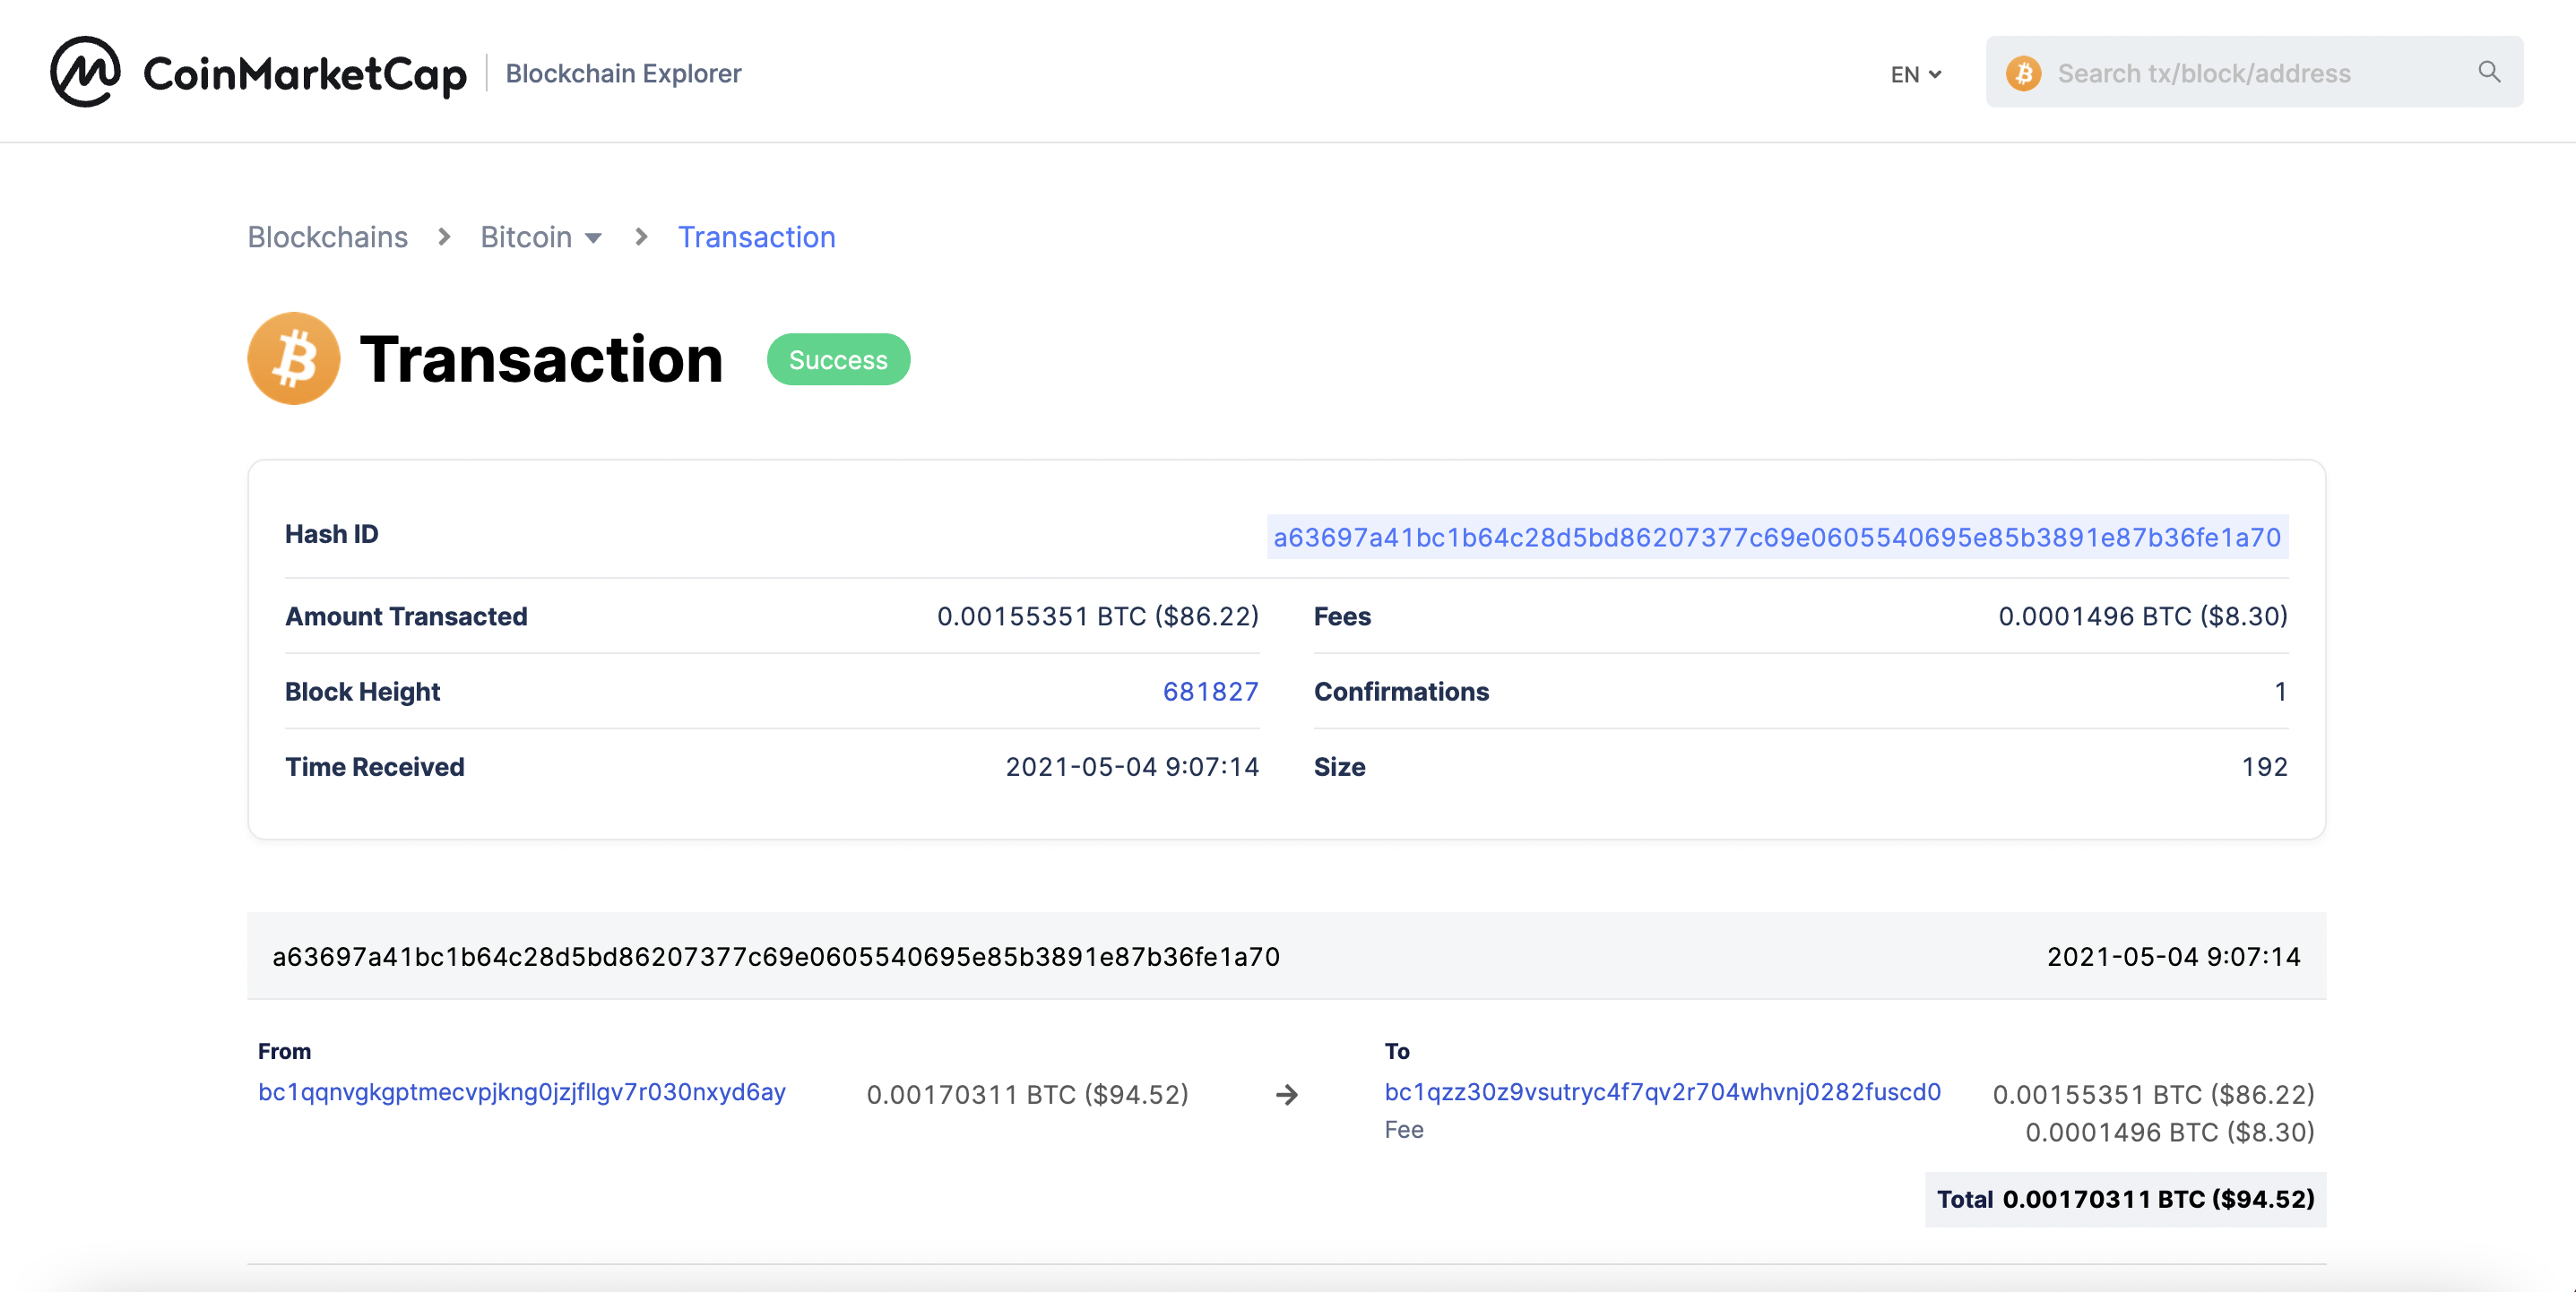Click the chevron after Blockchains breadcrumb
2576x1292 pixels.
(444, 237)
